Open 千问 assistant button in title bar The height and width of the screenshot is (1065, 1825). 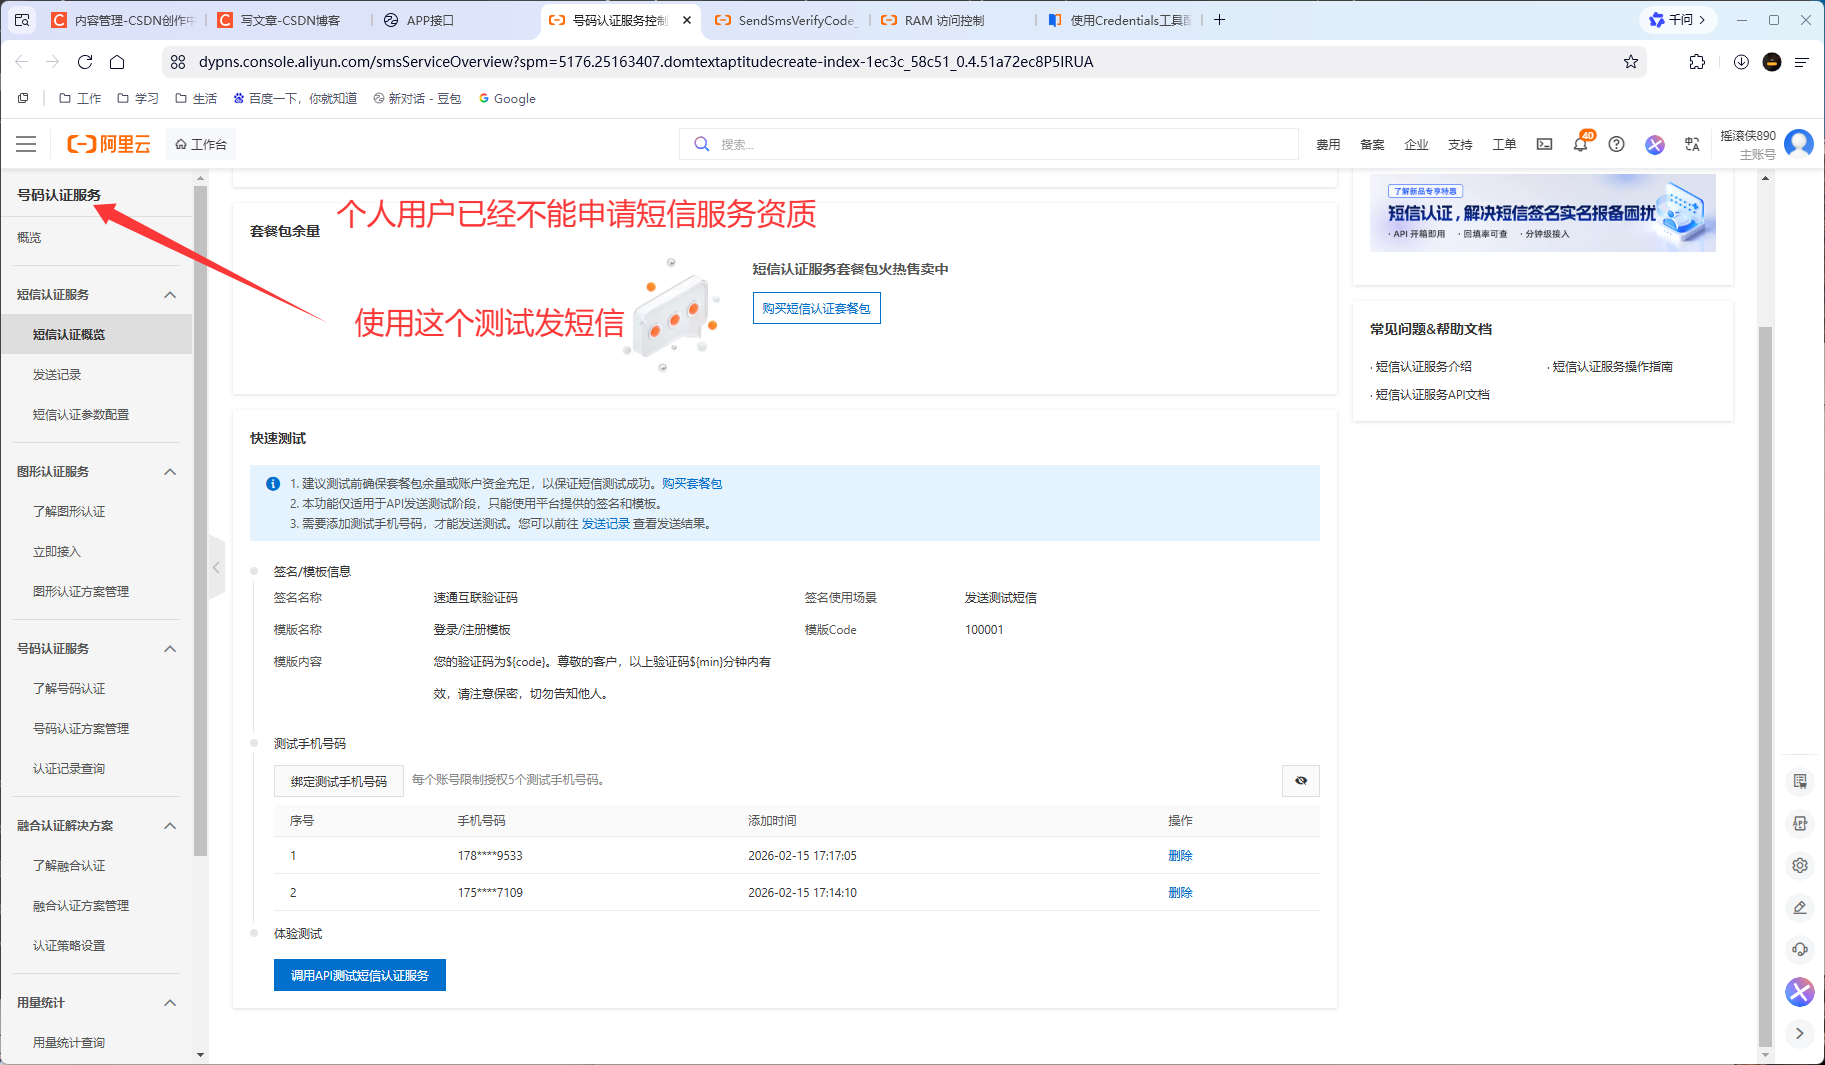coord(1677,20)
